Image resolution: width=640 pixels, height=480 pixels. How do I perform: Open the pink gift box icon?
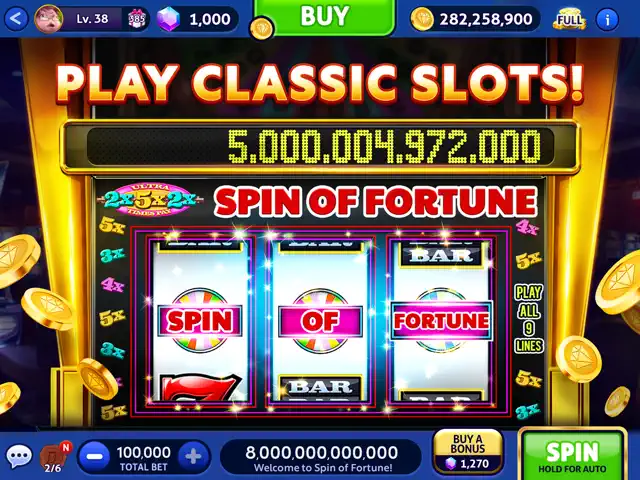136,19
